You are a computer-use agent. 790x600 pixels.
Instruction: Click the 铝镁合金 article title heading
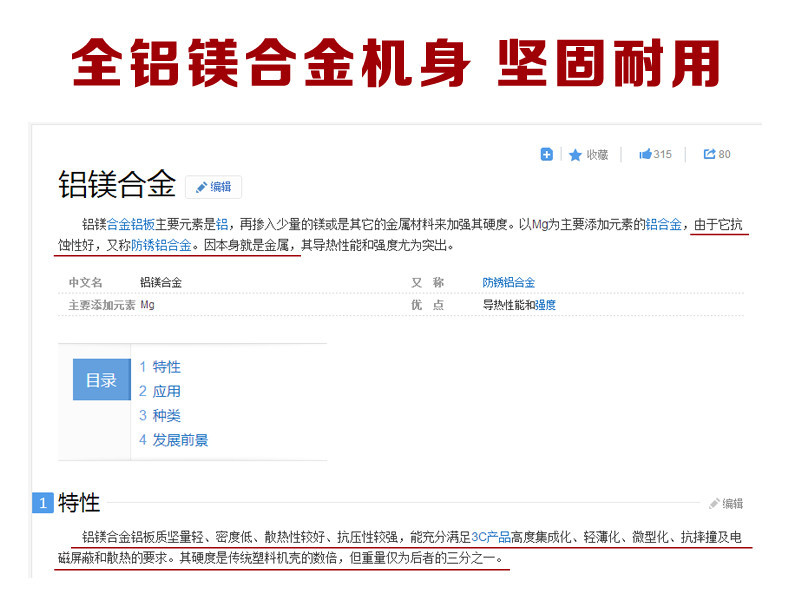[117, 185]
